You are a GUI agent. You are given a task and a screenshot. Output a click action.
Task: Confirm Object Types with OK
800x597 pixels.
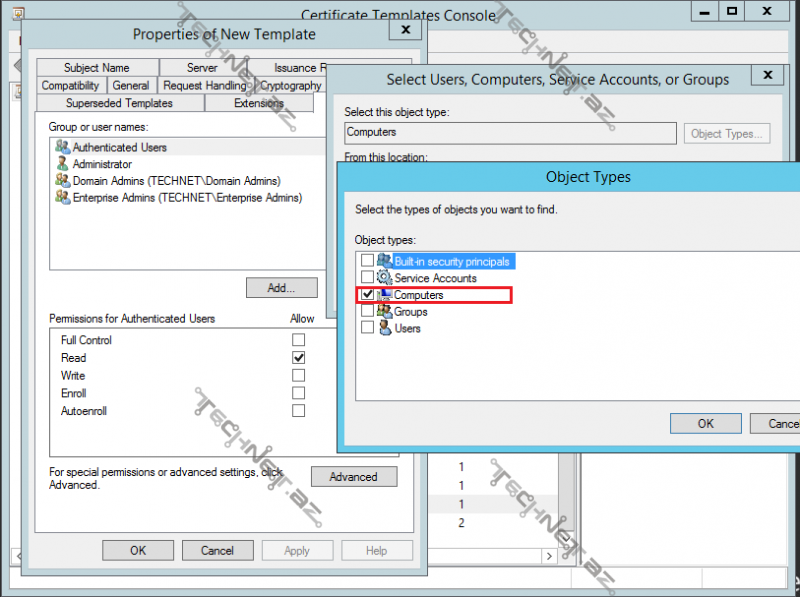coord(705,423)
